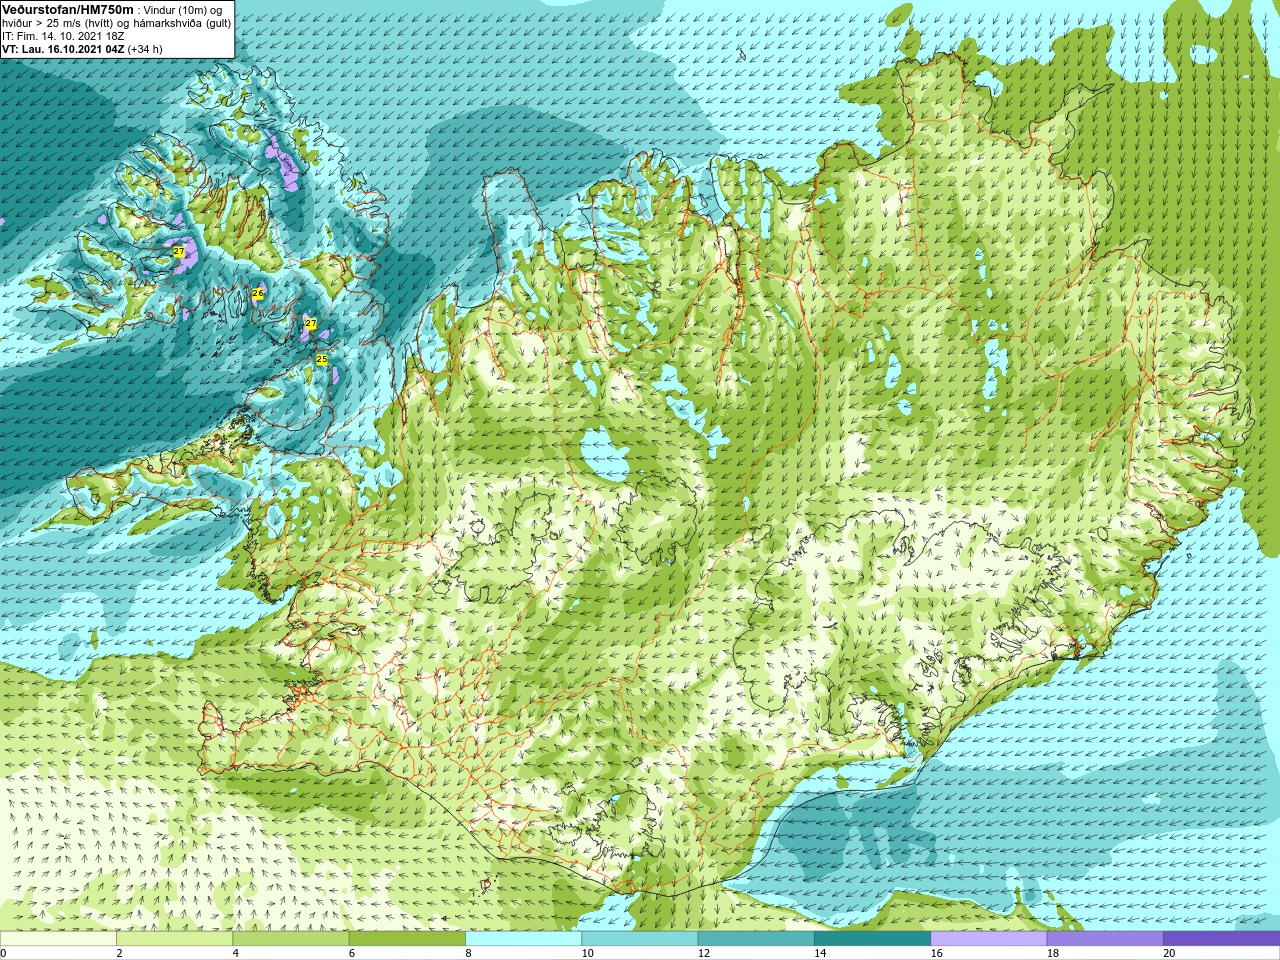Select the 10–12 m/s turquoise swatch
This screenshot has width=1280, height=960.
[639, 938]
